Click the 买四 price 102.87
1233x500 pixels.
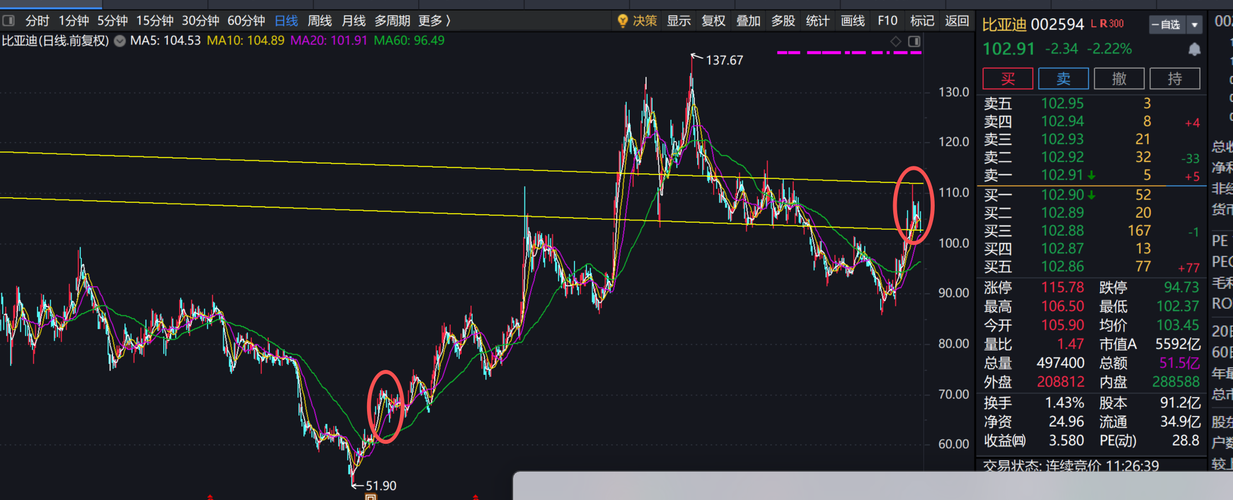(x=1062, y=248)
